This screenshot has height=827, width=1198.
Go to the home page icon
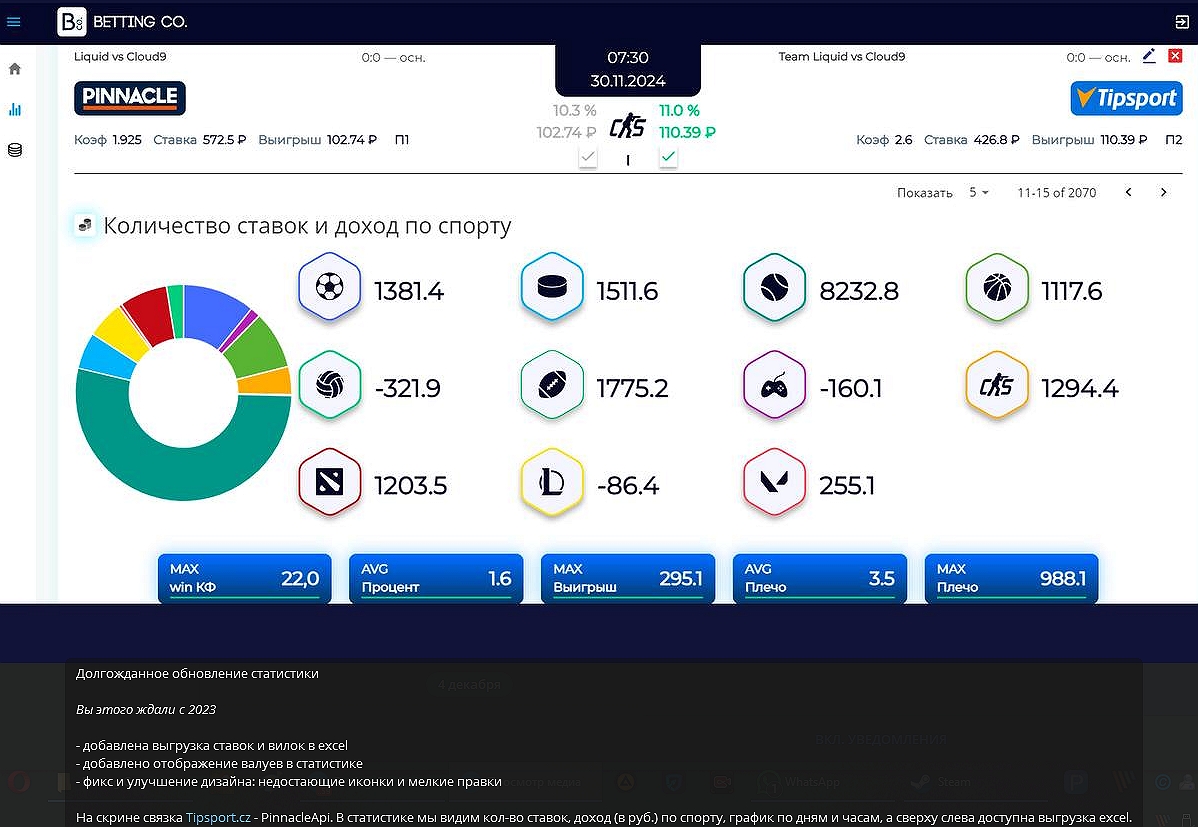[14, 69]
